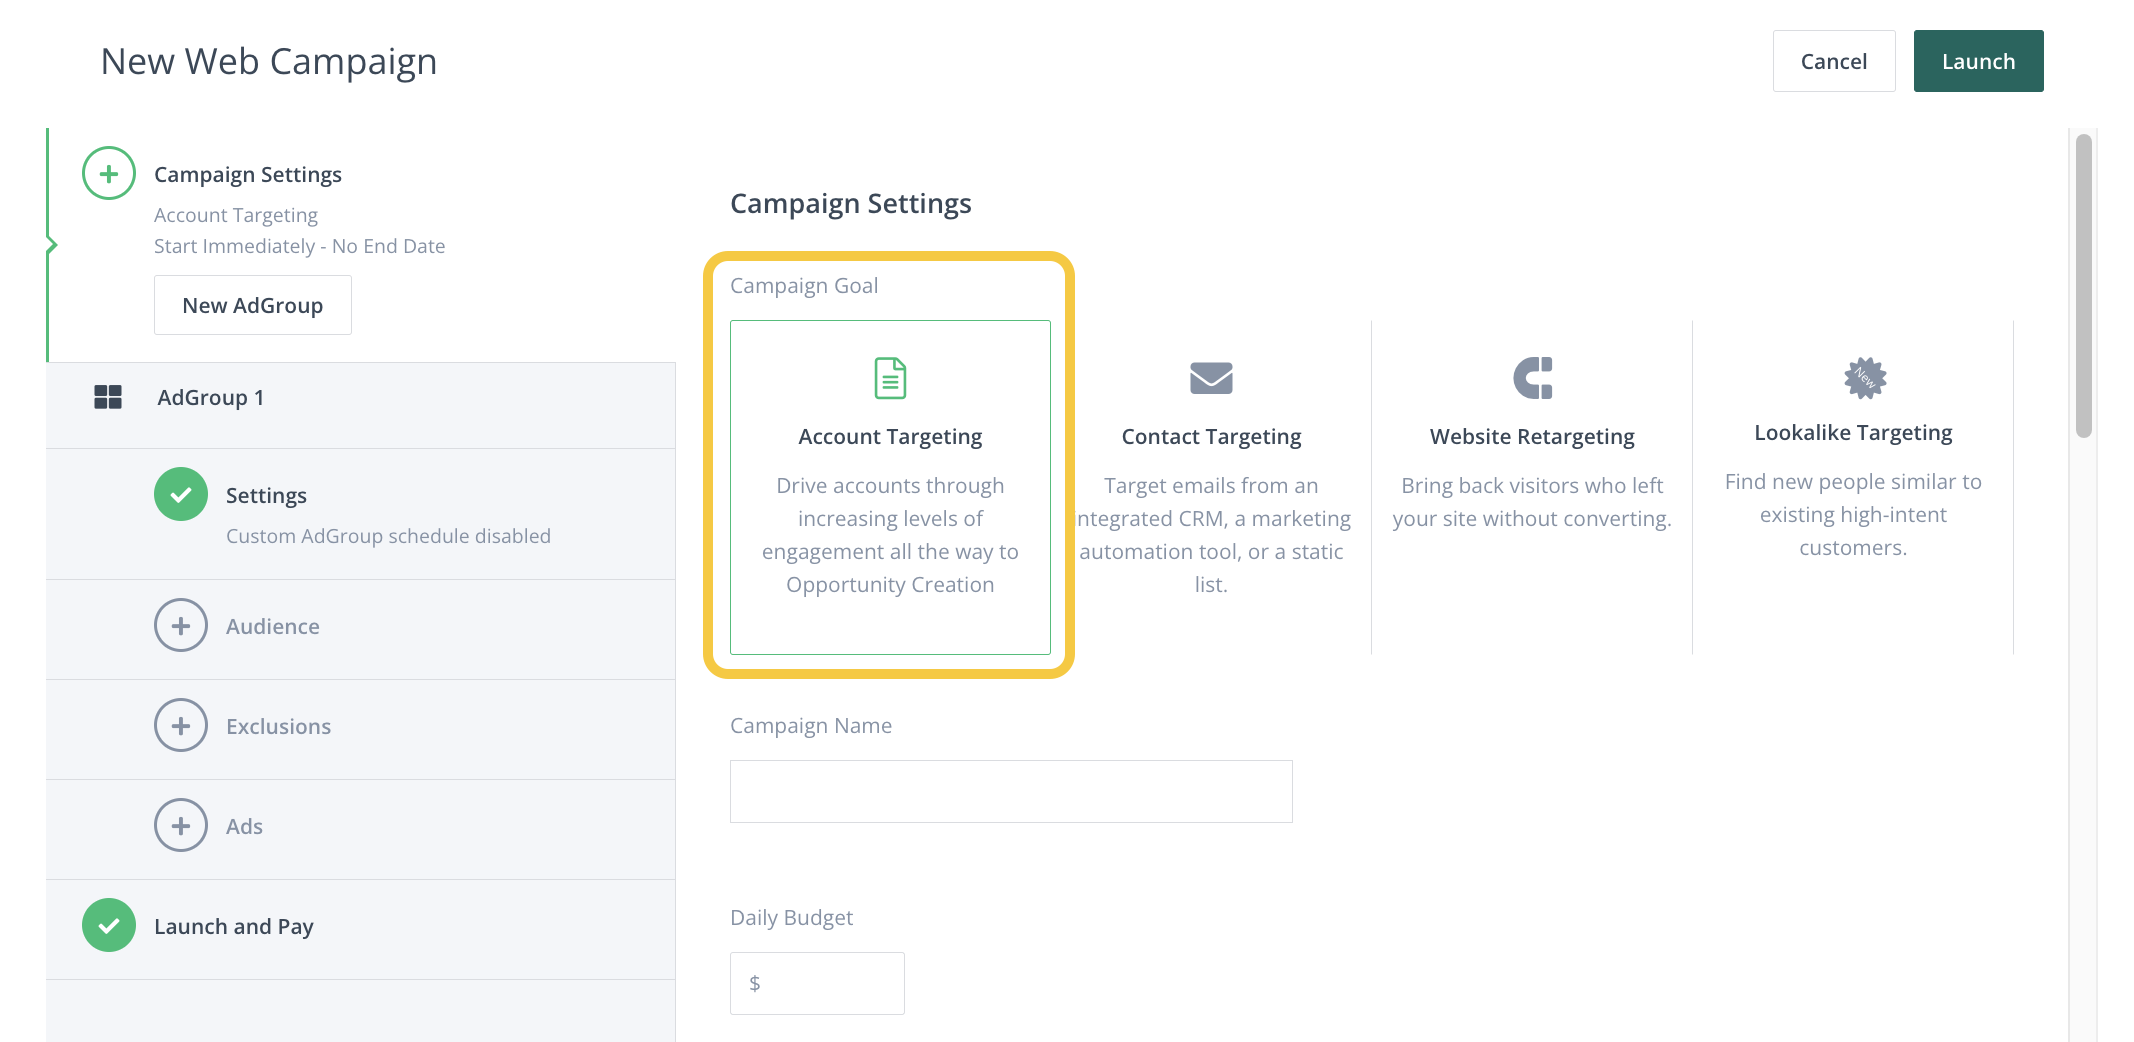This screenshot has width=2134, height=1042.
Task: Click the New AdGroup button
Action: point(252,305)
